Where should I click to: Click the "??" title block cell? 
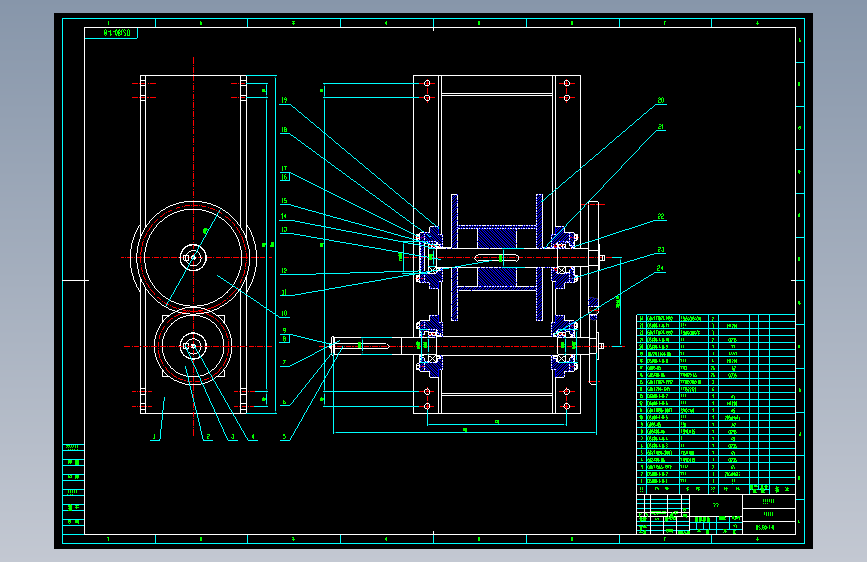coord(716,505)
